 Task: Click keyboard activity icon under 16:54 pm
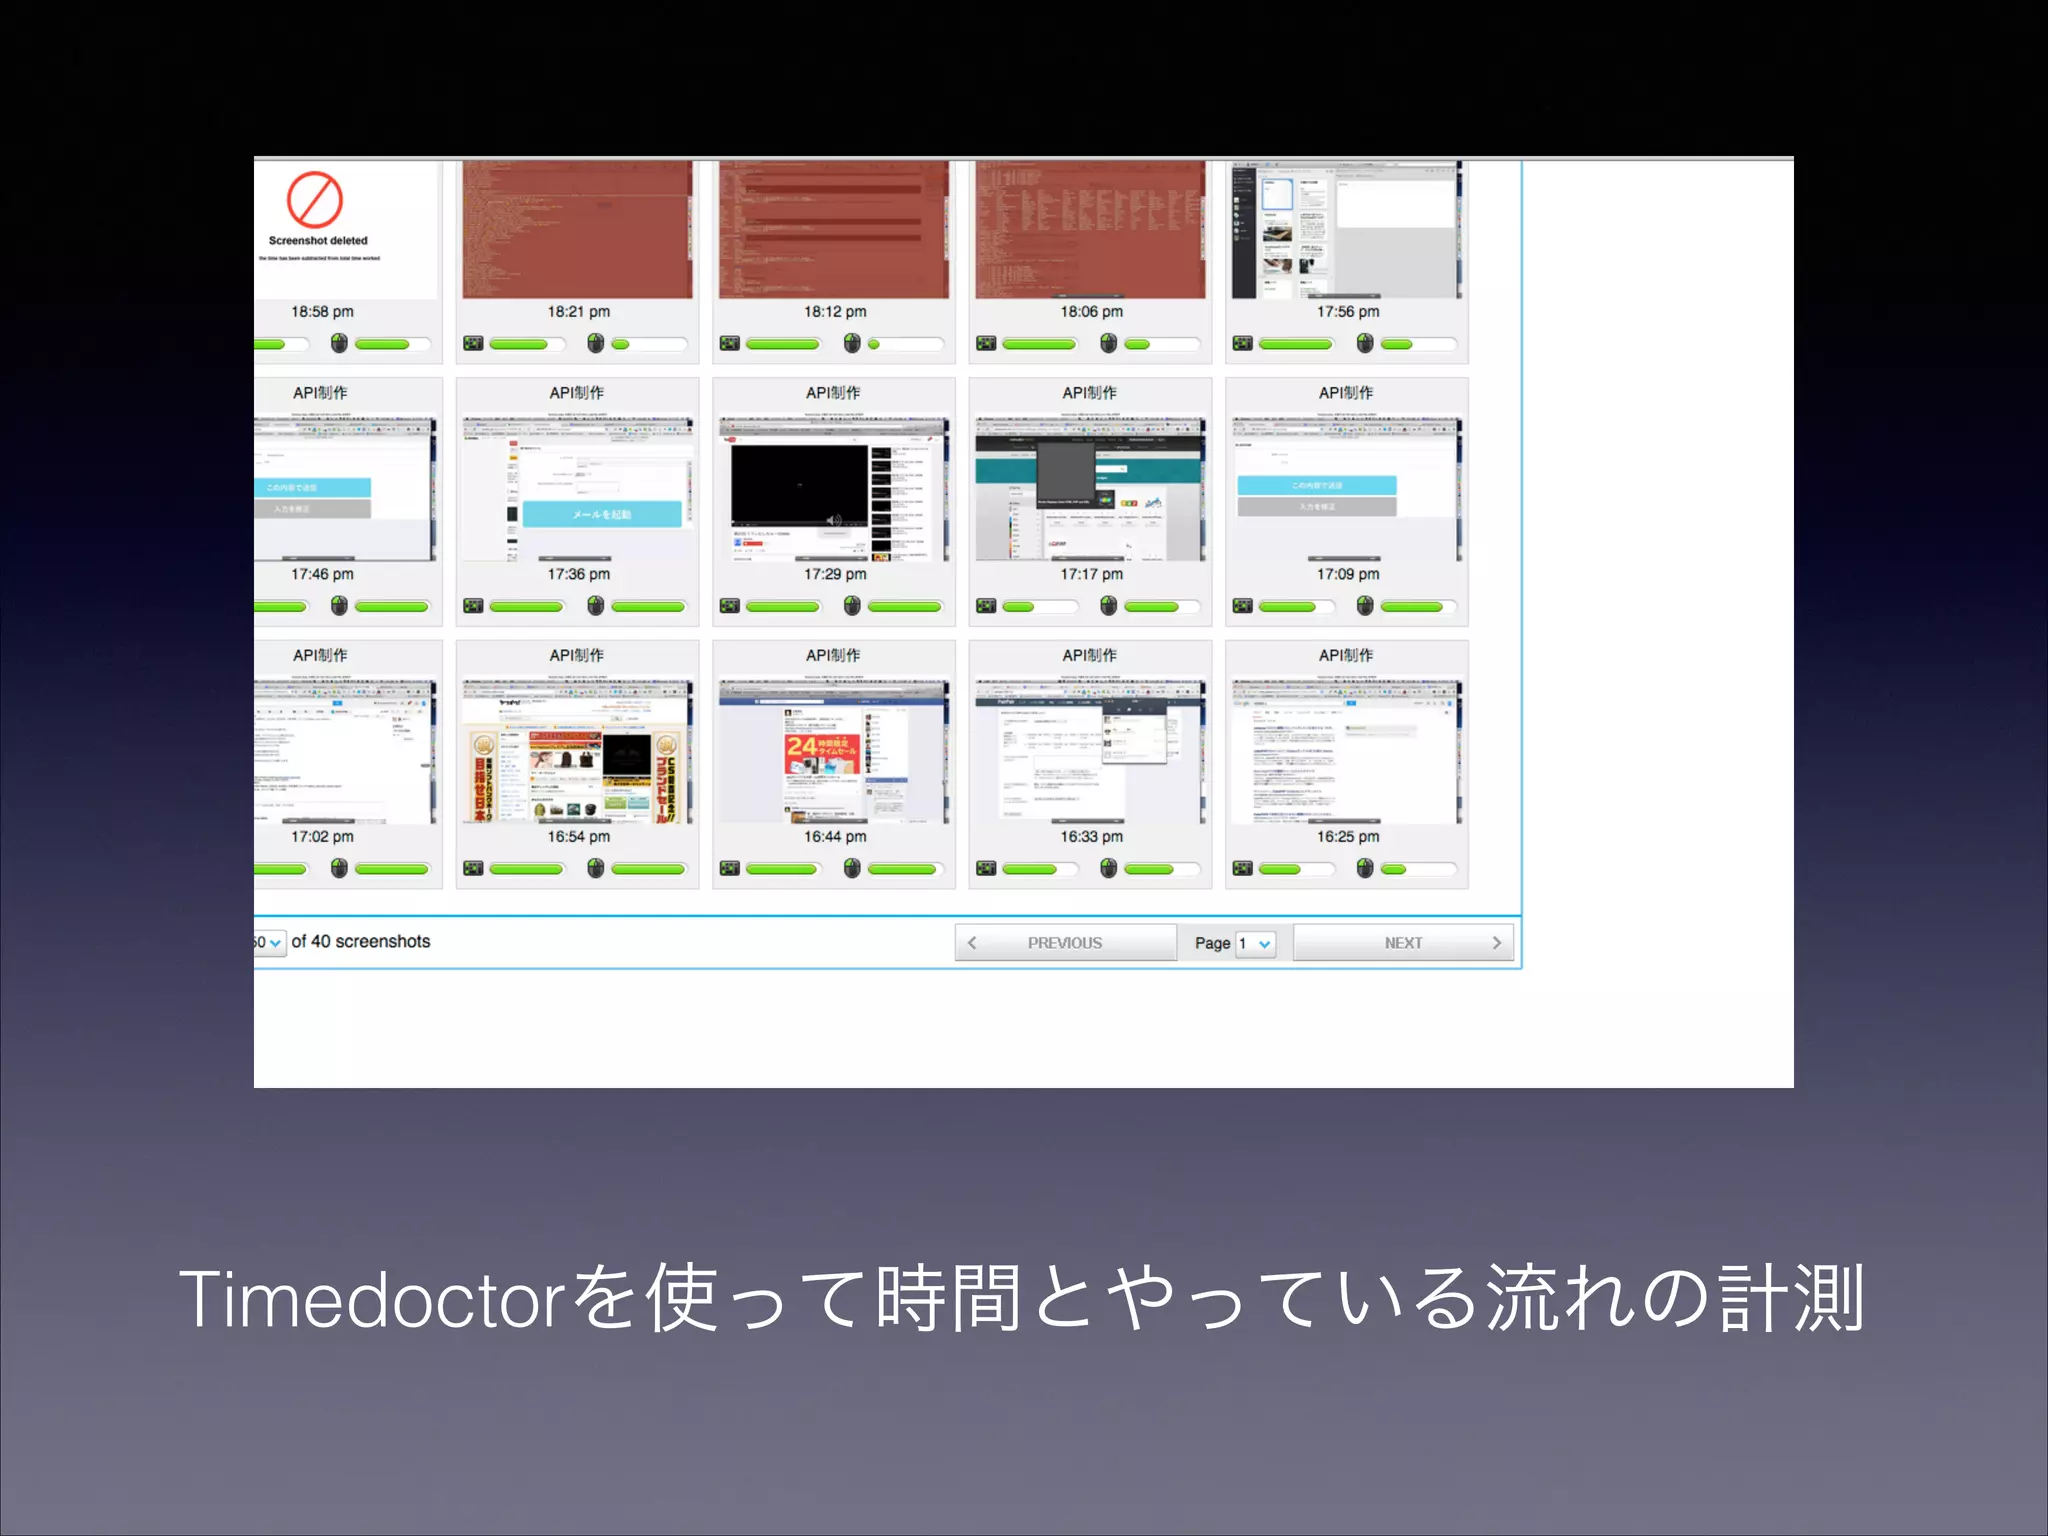coord(473,868)
